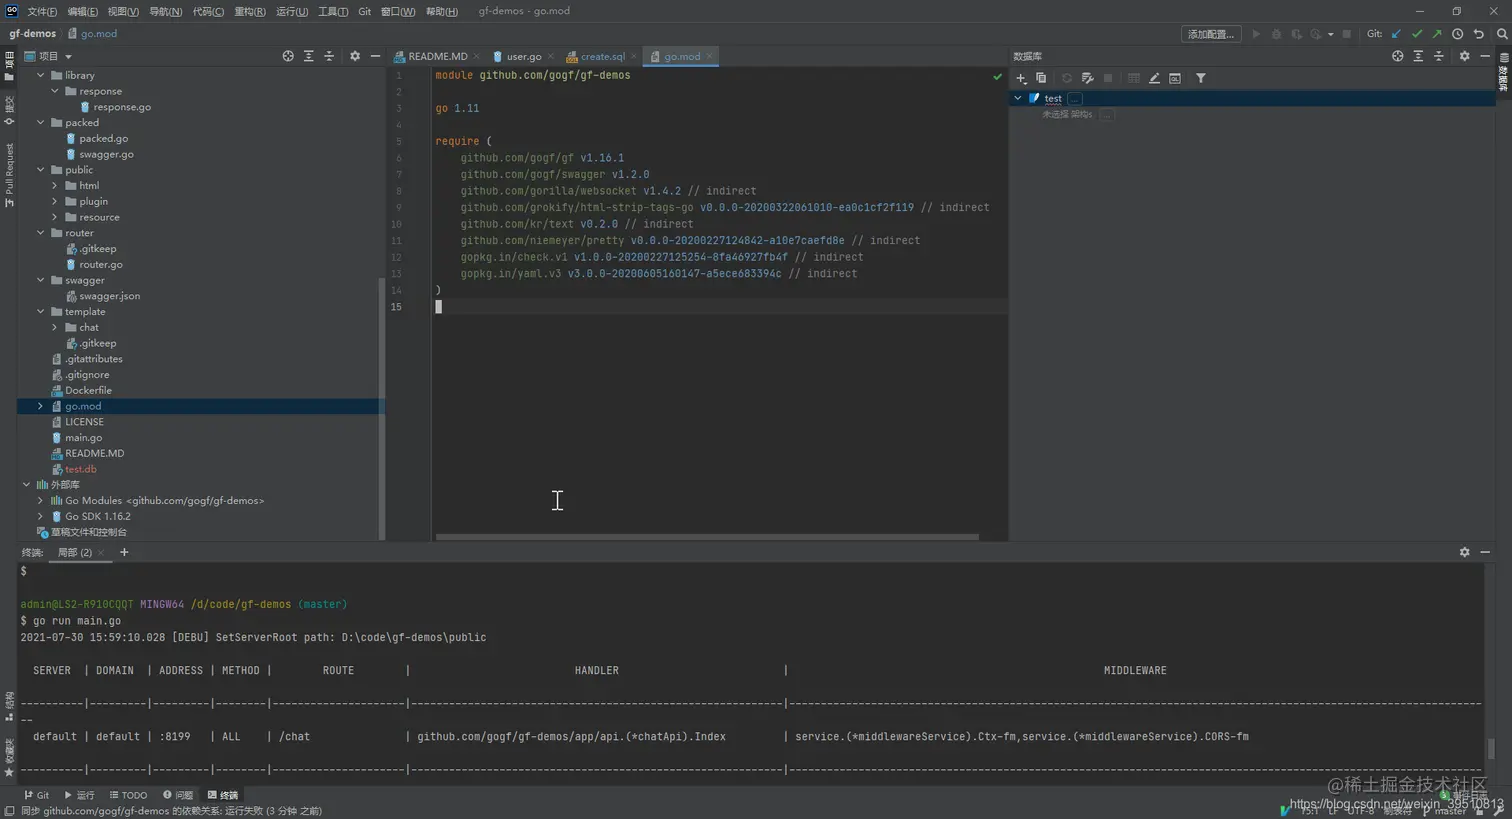Click the Git commit green checkmark

pyautogui.click(x=1417, y=34)
